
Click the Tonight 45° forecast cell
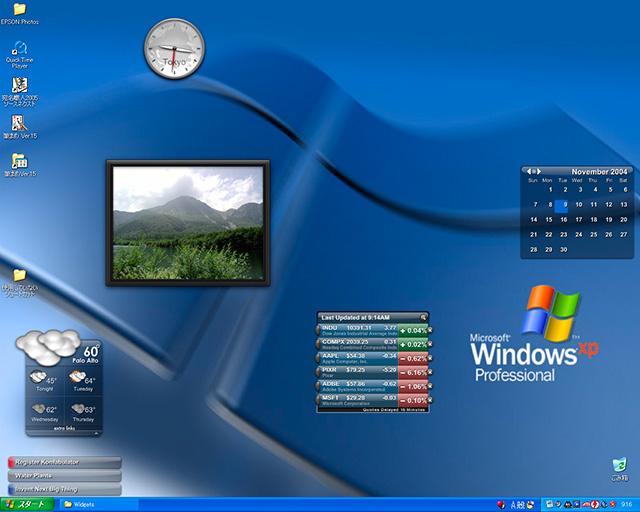44,381
